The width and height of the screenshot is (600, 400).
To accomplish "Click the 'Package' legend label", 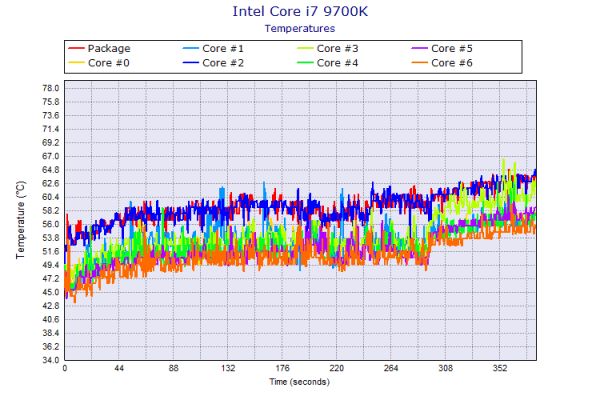I will tap(109, 49).
